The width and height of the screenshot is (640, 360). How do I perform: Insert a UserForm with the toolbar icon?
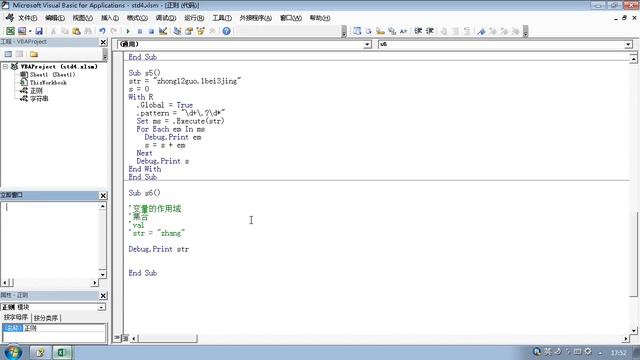pos(22,31)
